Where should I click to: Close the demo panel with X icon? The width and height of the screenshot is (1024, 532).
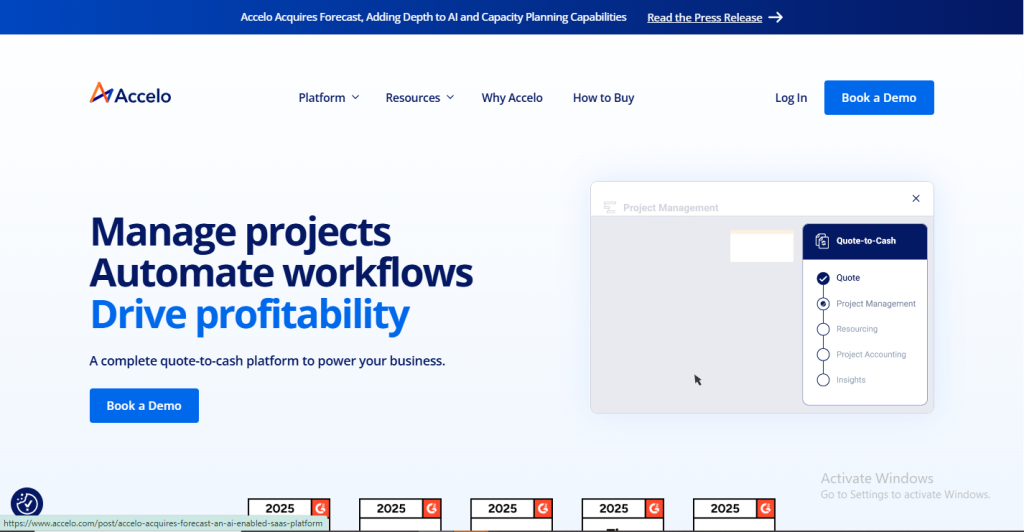(915, 199)
